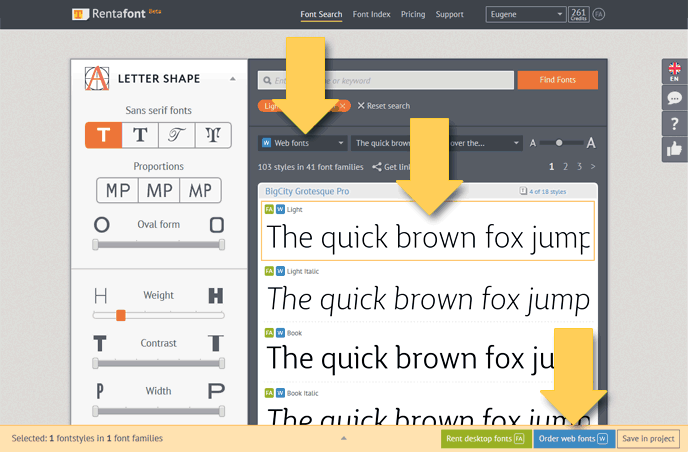The image size is (688, 452).
Task: Adjust the Width slider
Action: 158,411
